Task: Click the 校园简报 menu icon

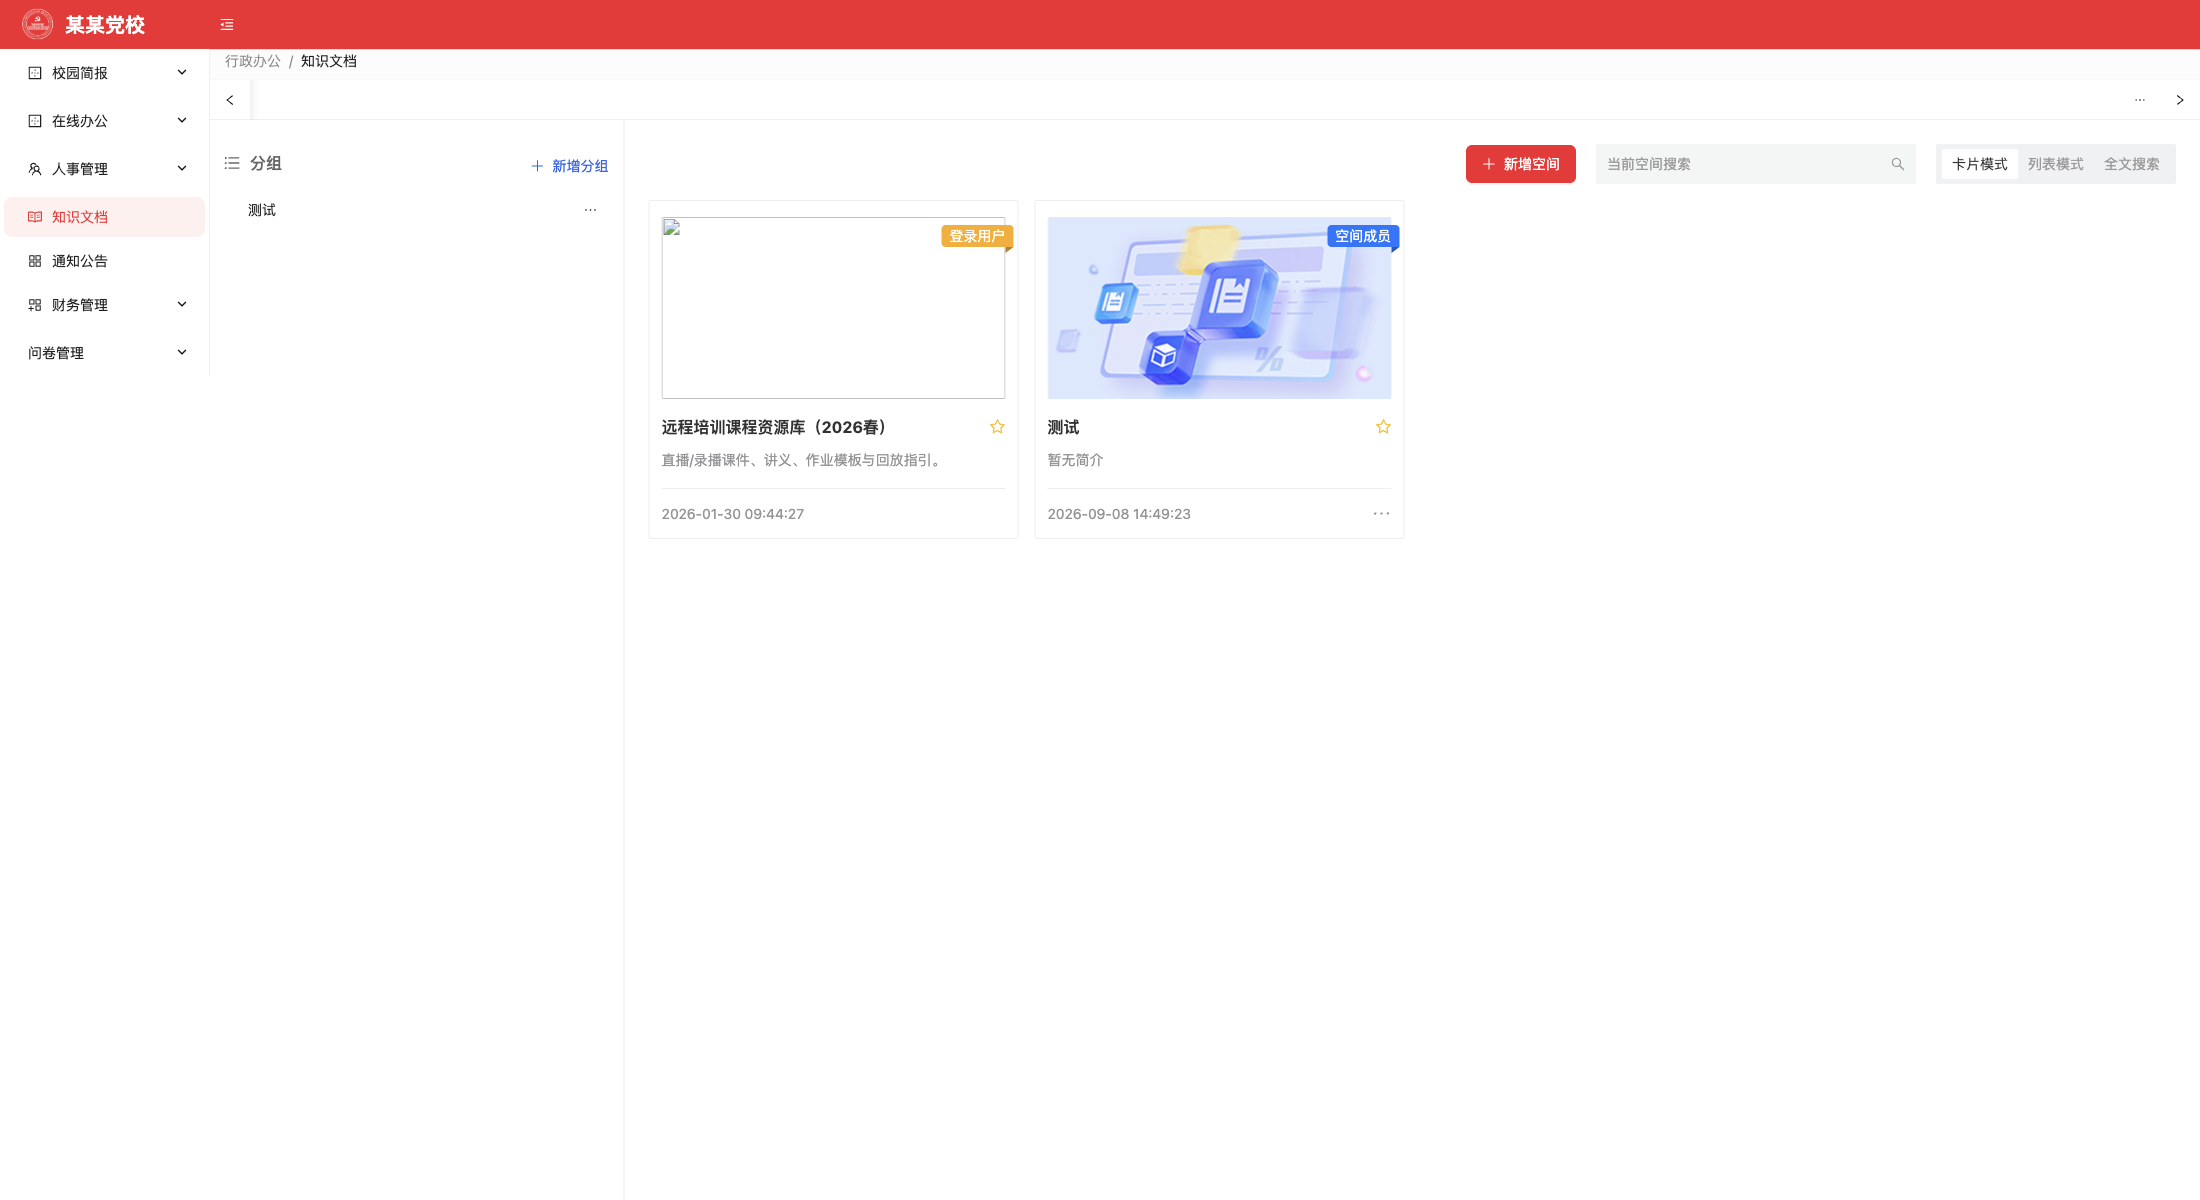Action: click(x=35, y=73)
